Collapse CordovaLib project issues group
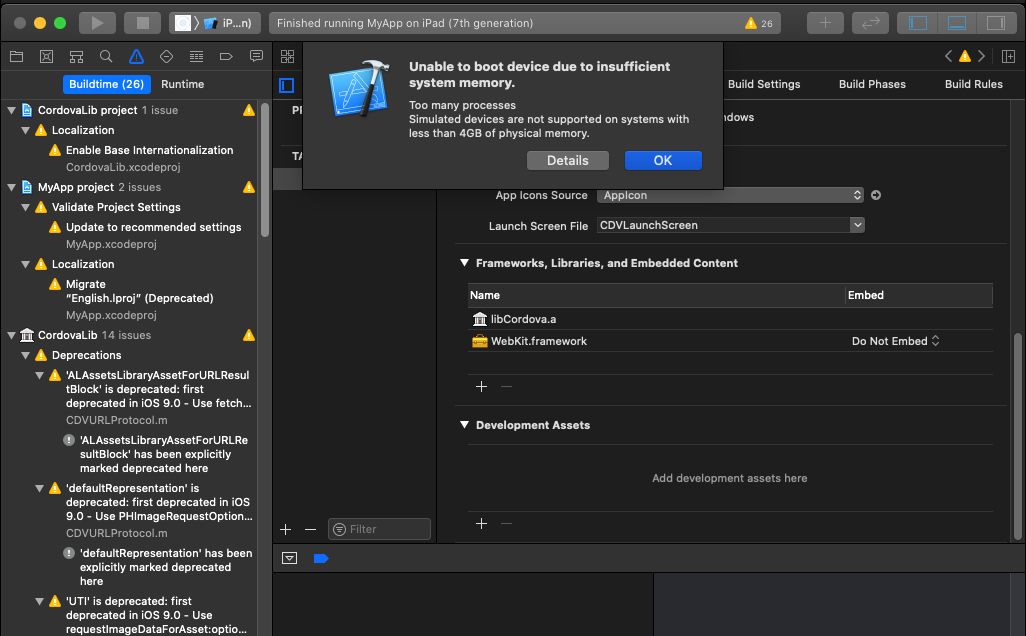1026x636 pixels. pyautogui.click(x=11, y=111)
